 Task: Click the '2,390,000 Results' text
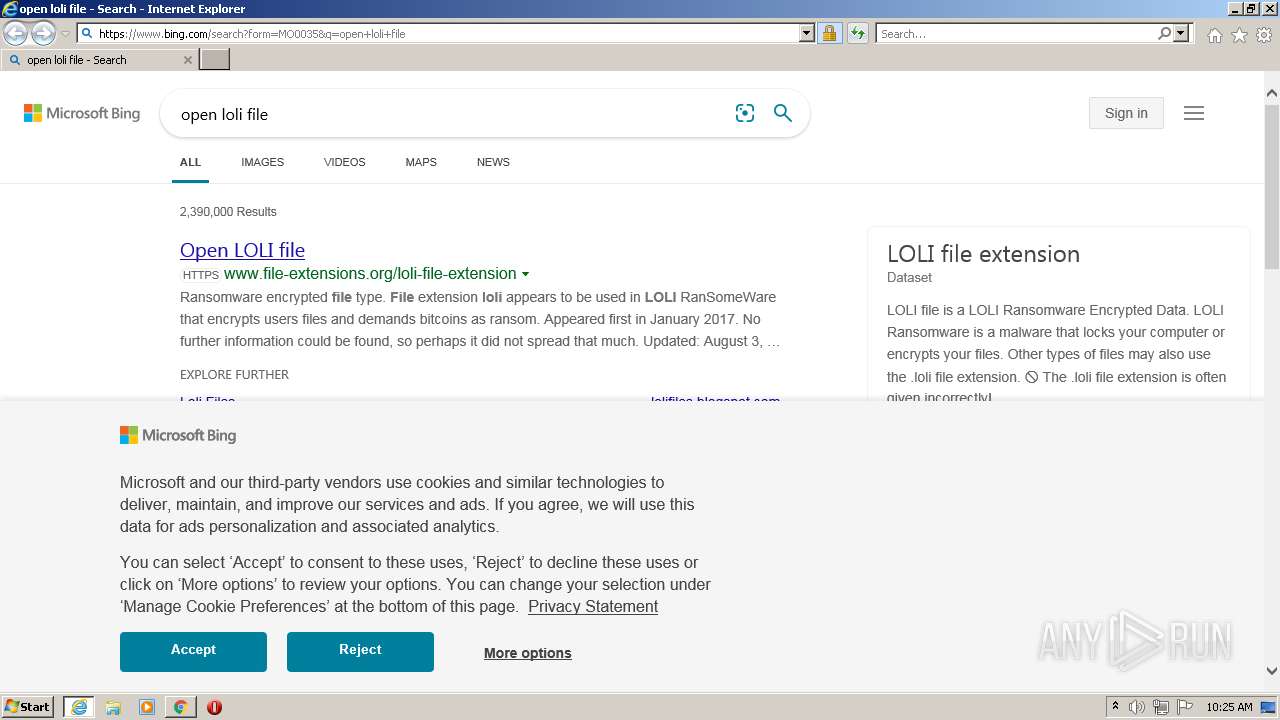[228, 212]
